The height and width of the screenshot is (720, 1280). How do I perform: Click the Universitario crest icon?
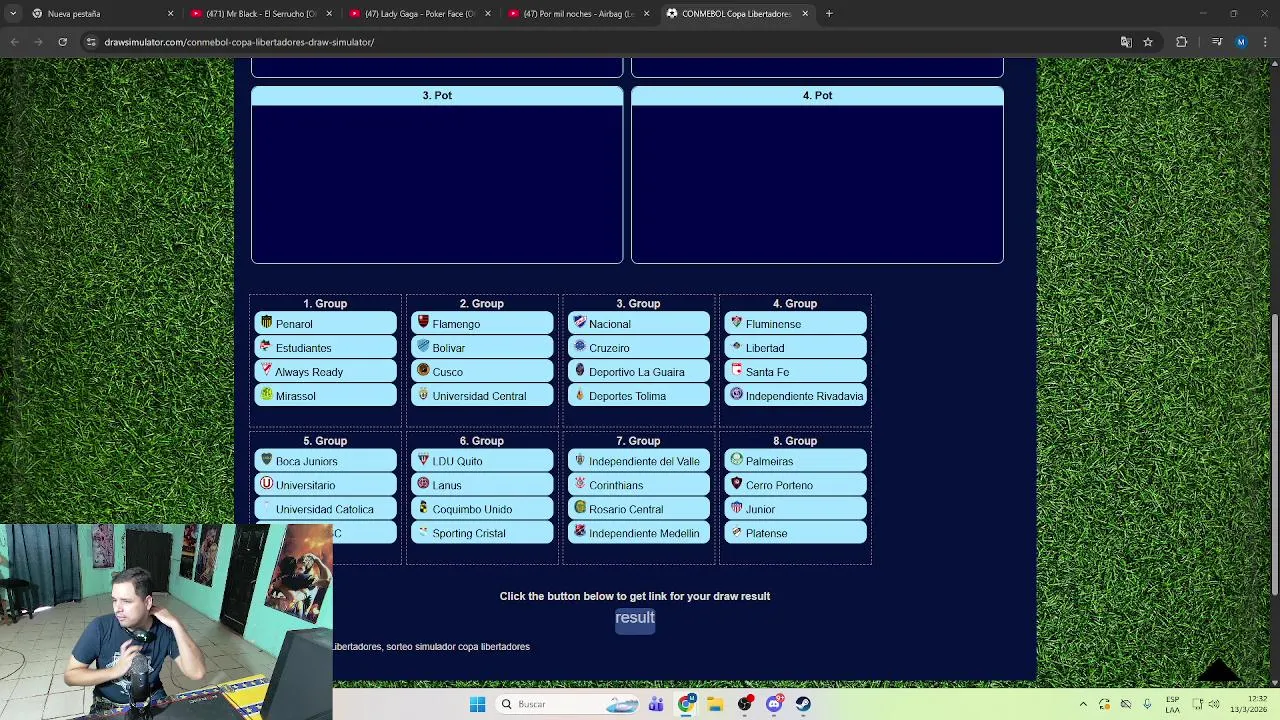(x=266, y=484)
